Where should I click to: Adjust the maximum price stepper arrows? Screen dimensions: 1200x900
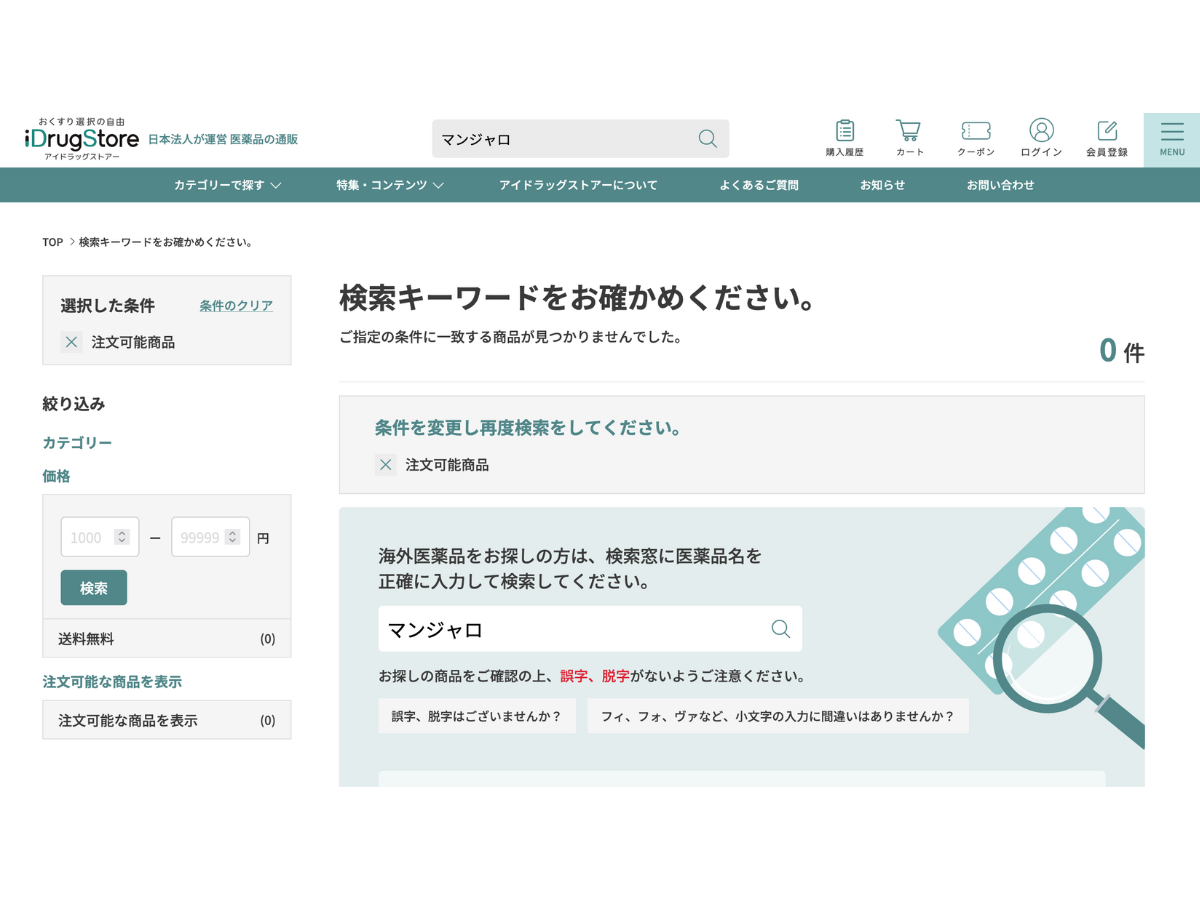[x=233, y=537]
